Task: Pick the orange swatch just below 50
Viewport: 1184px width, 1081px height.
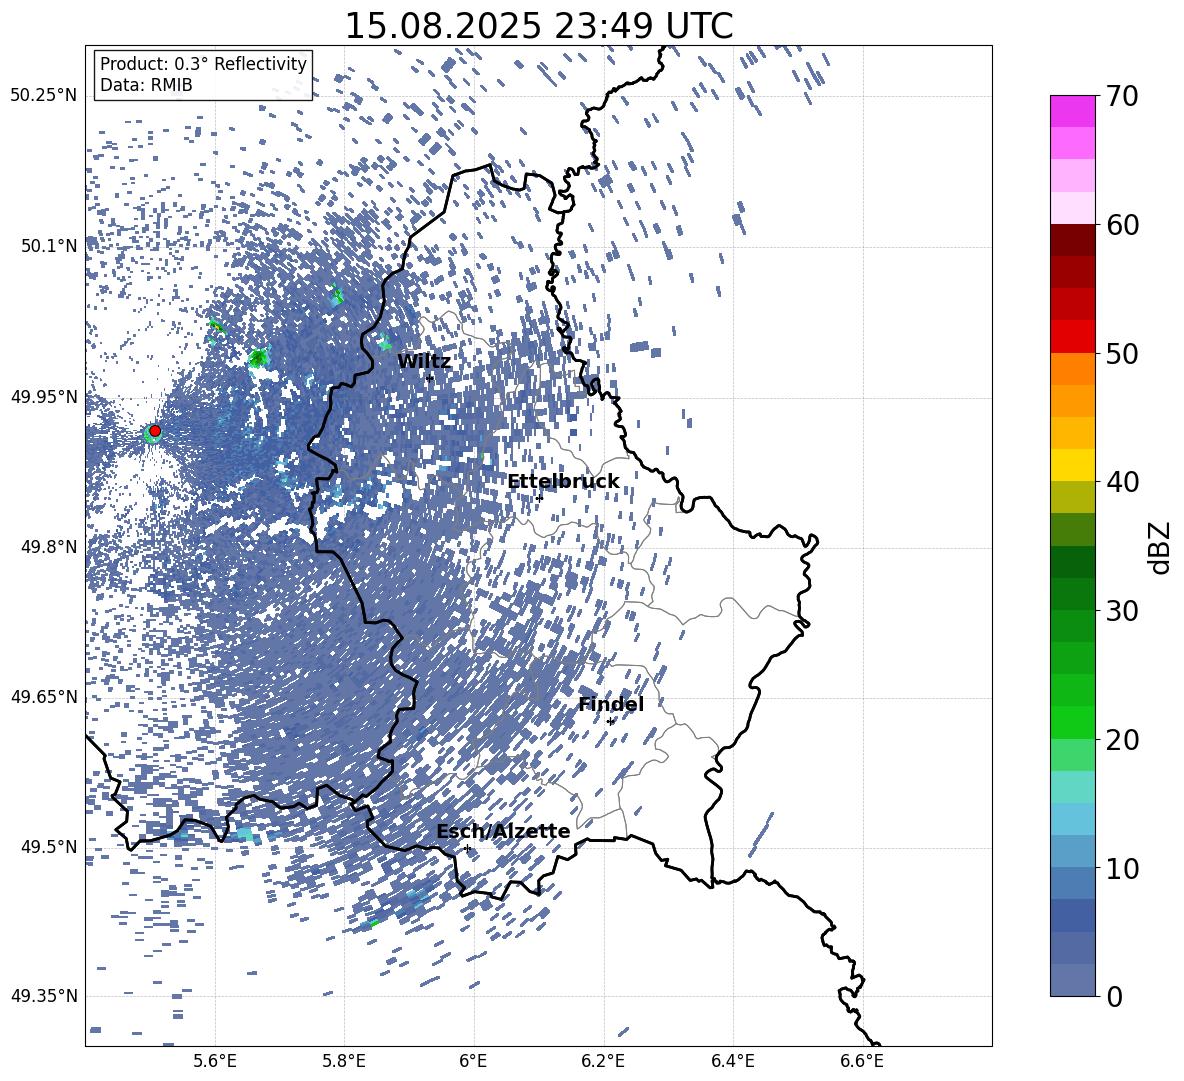Action: coord(1072,368)
